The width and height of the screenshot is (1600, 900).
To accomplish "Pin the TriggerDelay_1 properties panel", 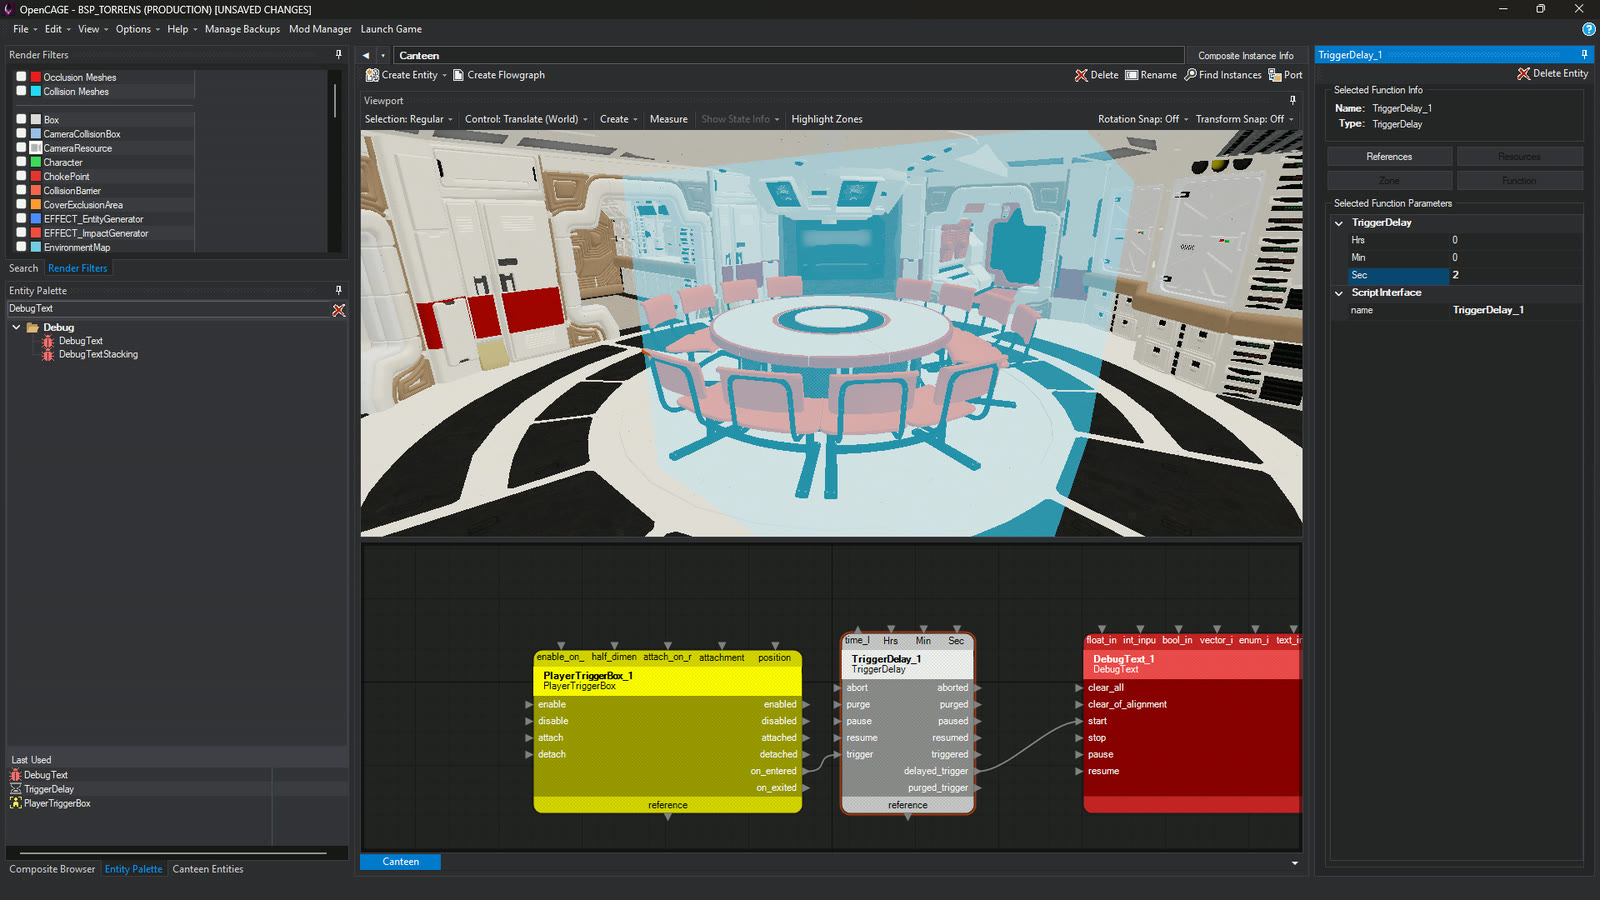I will click(x=1584, y=54).
